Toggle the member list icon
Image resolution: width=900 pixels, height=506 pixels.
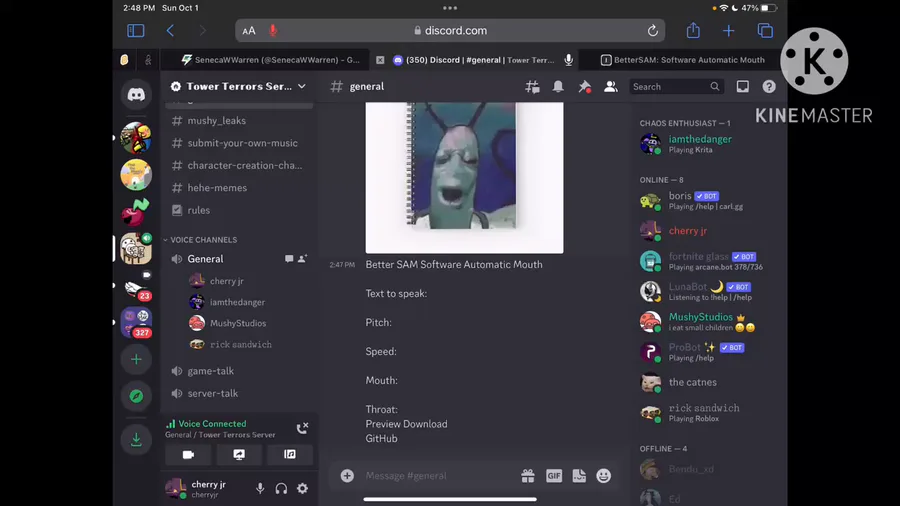click(611, 87)
